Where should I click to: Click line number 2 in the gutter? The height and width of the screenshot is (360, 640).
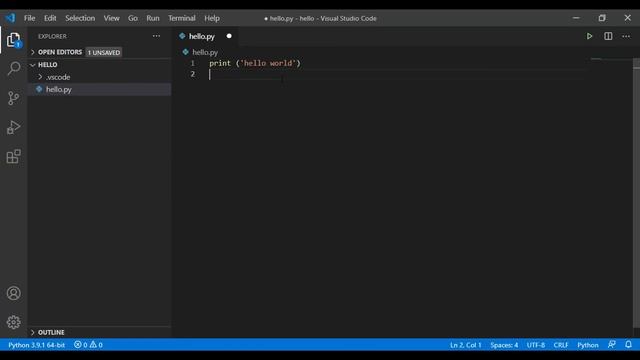(x=192, y=74)
